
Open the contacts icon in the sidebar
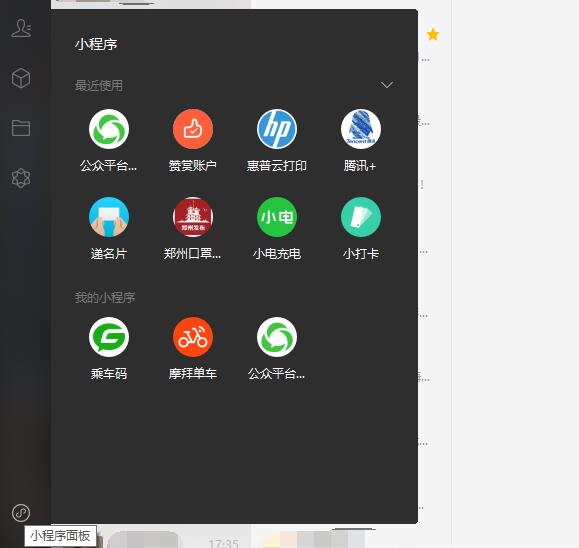point(21,28)
